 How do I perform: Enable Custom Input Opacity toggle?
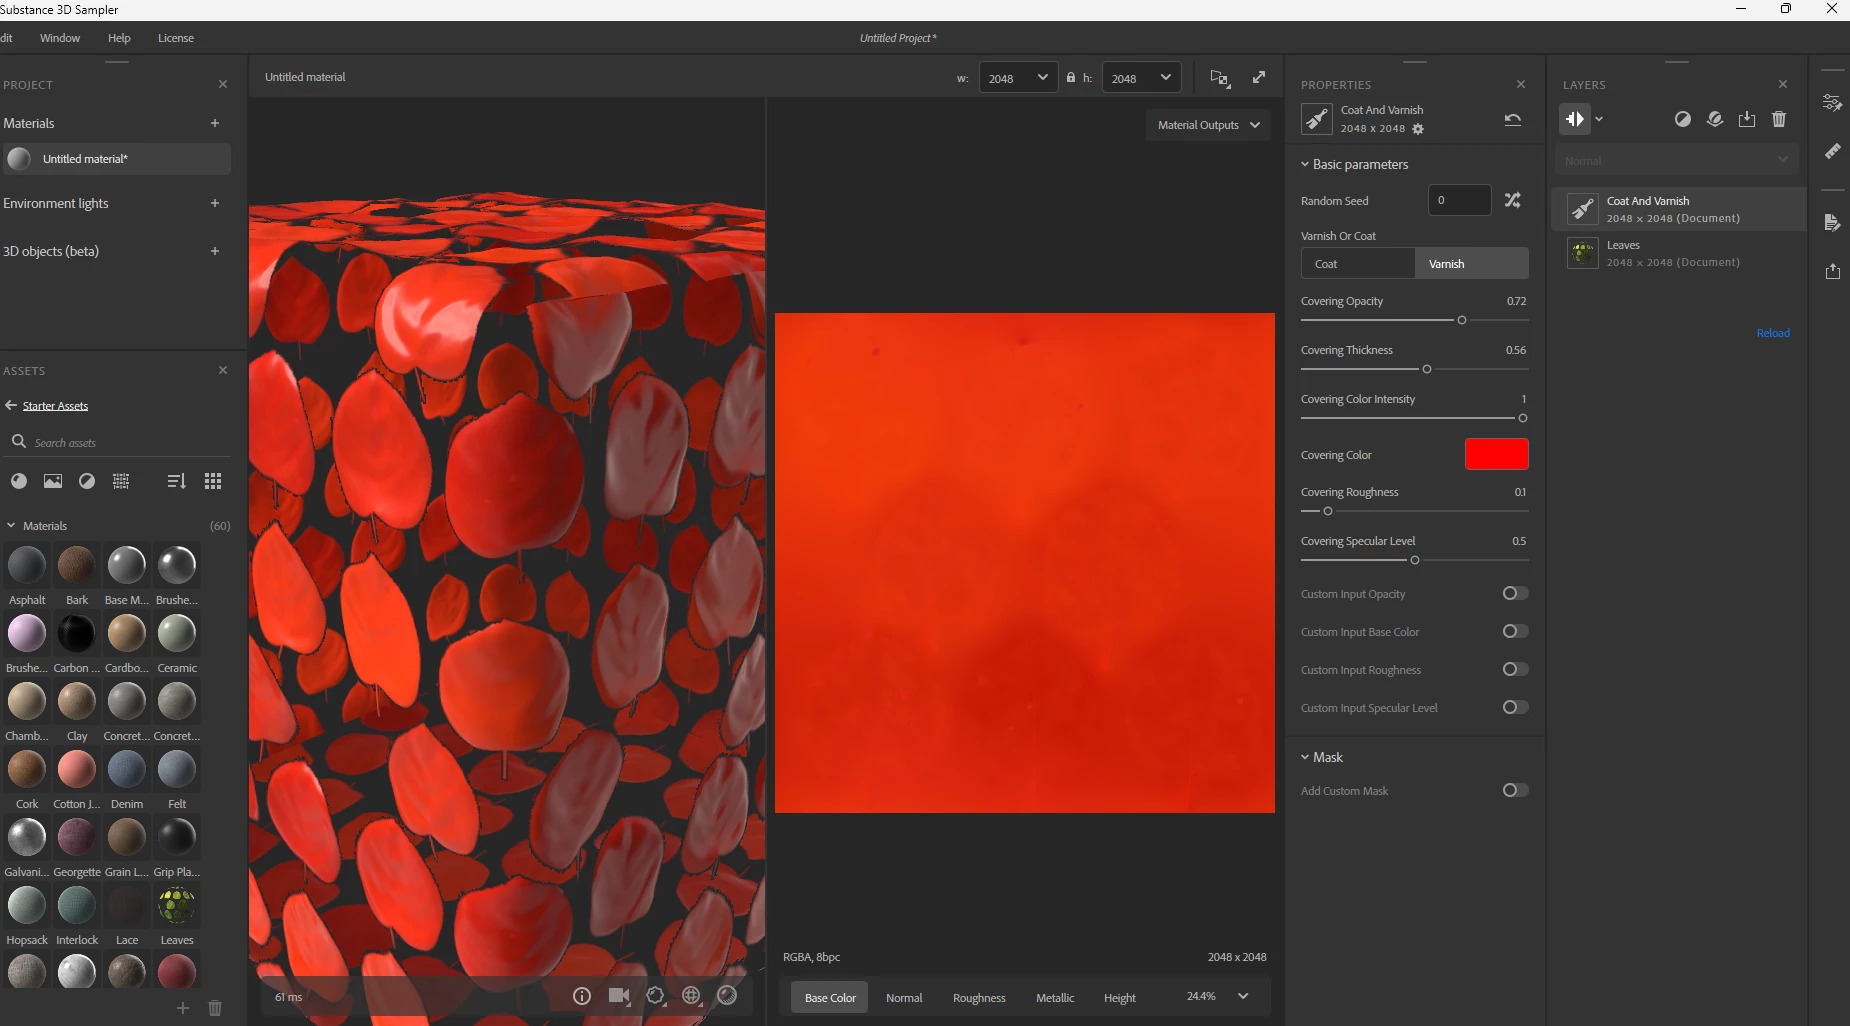point(1515,593)
